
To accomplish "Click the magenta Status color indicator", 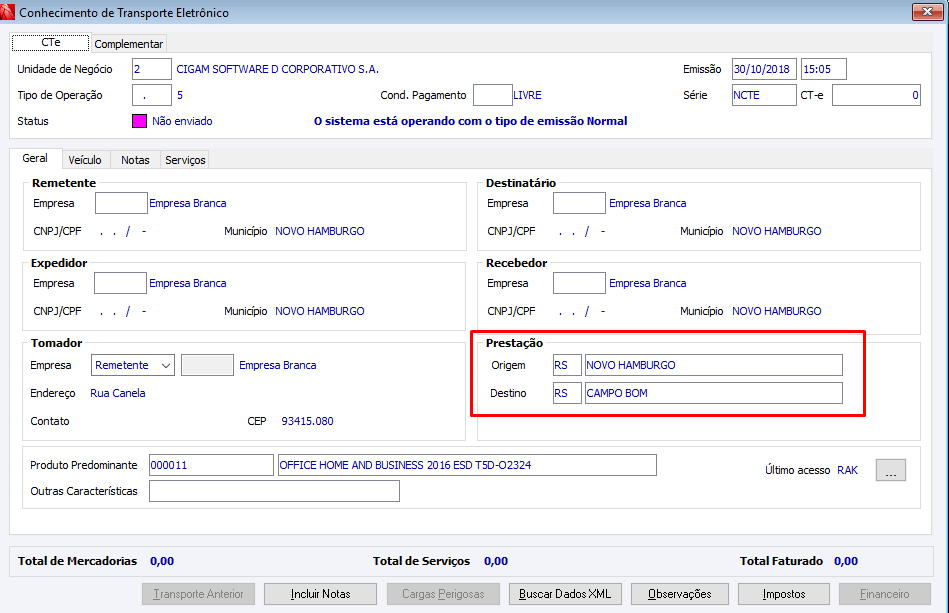I will 139,121.
